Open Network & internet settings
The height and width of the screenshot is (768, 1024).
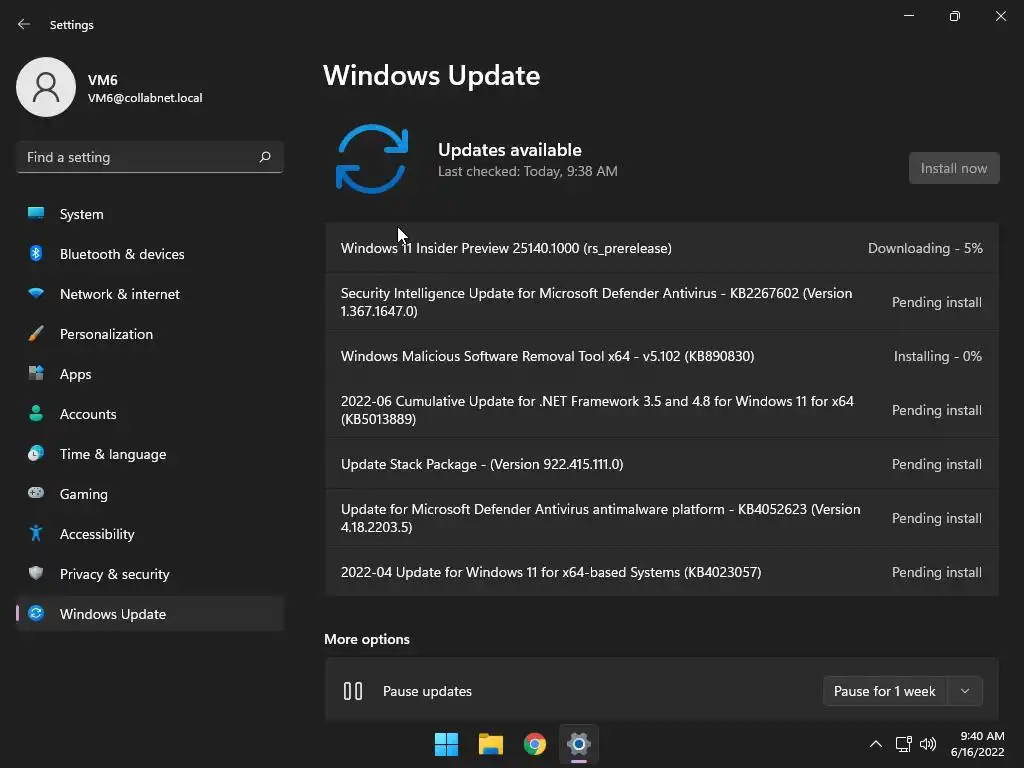coord(120,294)
